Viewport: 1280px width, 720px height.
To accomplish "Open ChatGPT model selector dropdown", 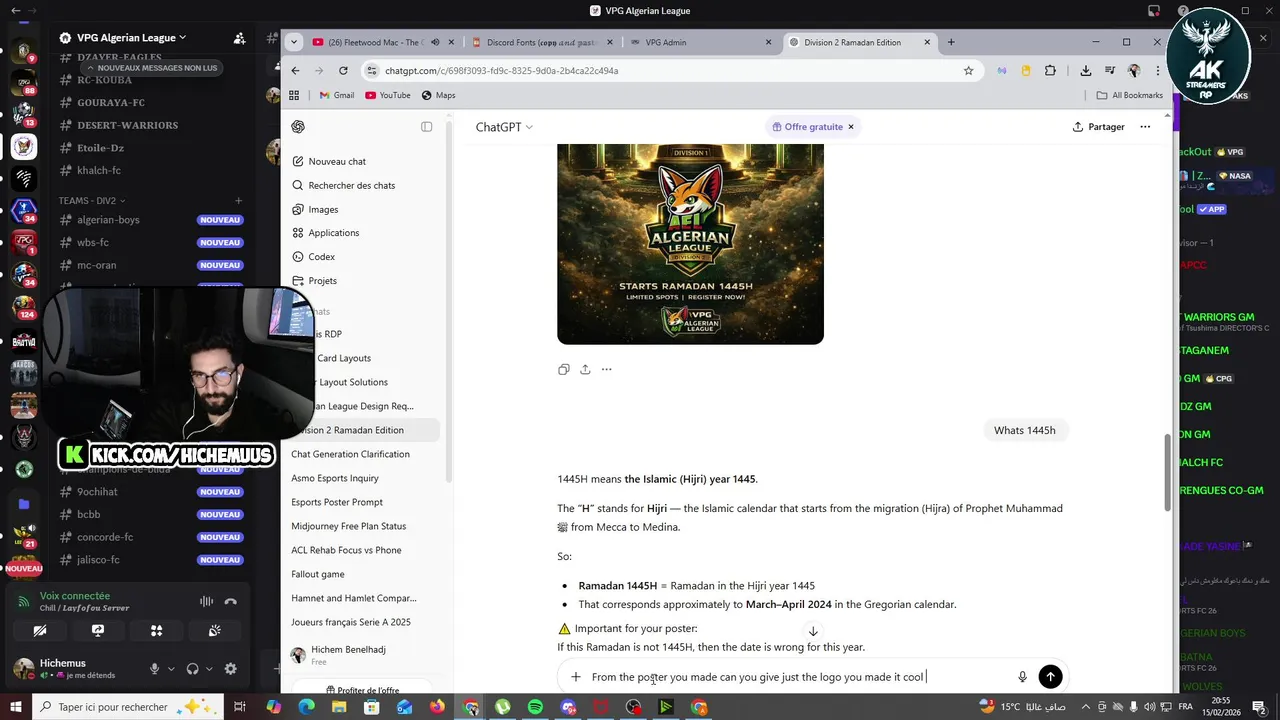I will (x=504, y=127).
